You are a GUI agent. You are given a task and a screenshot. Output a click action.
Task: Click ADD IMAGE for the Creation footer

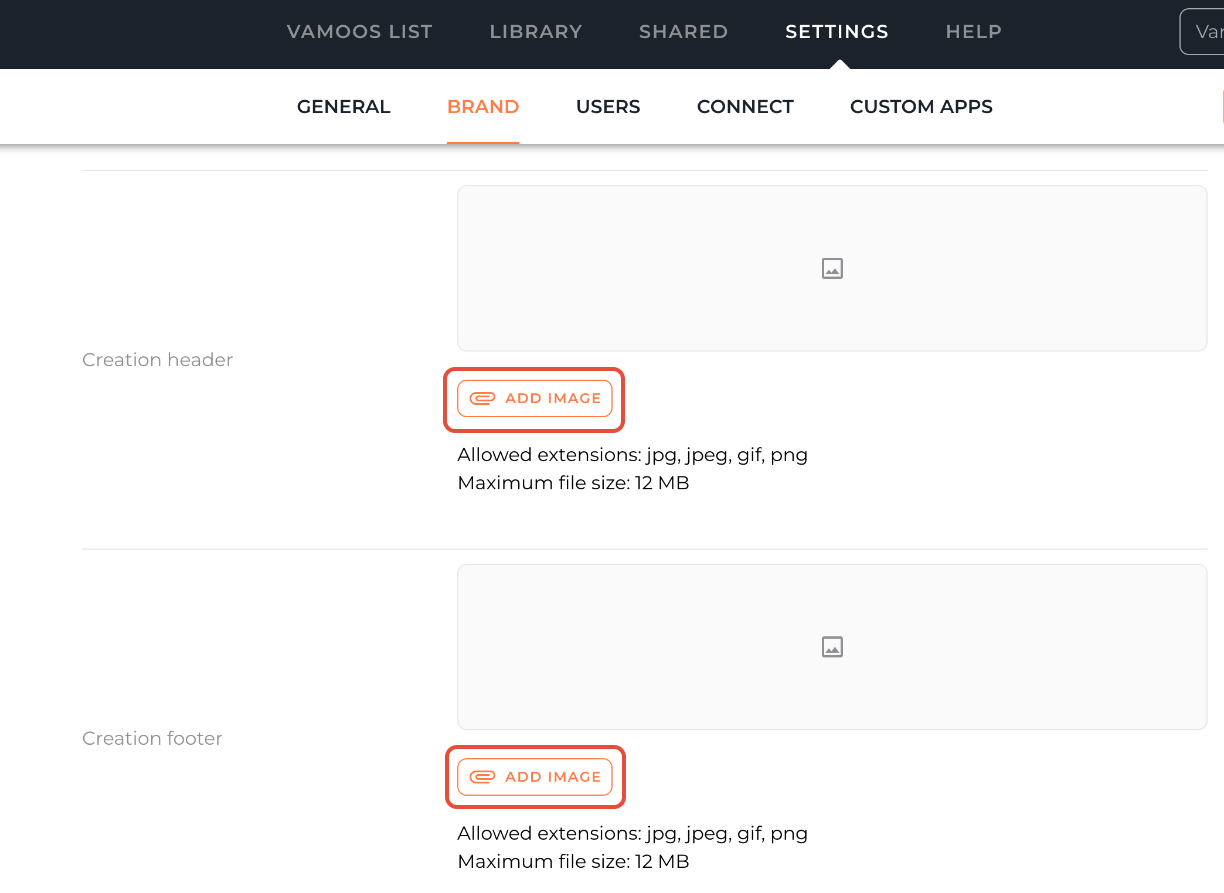coord(535,777)
